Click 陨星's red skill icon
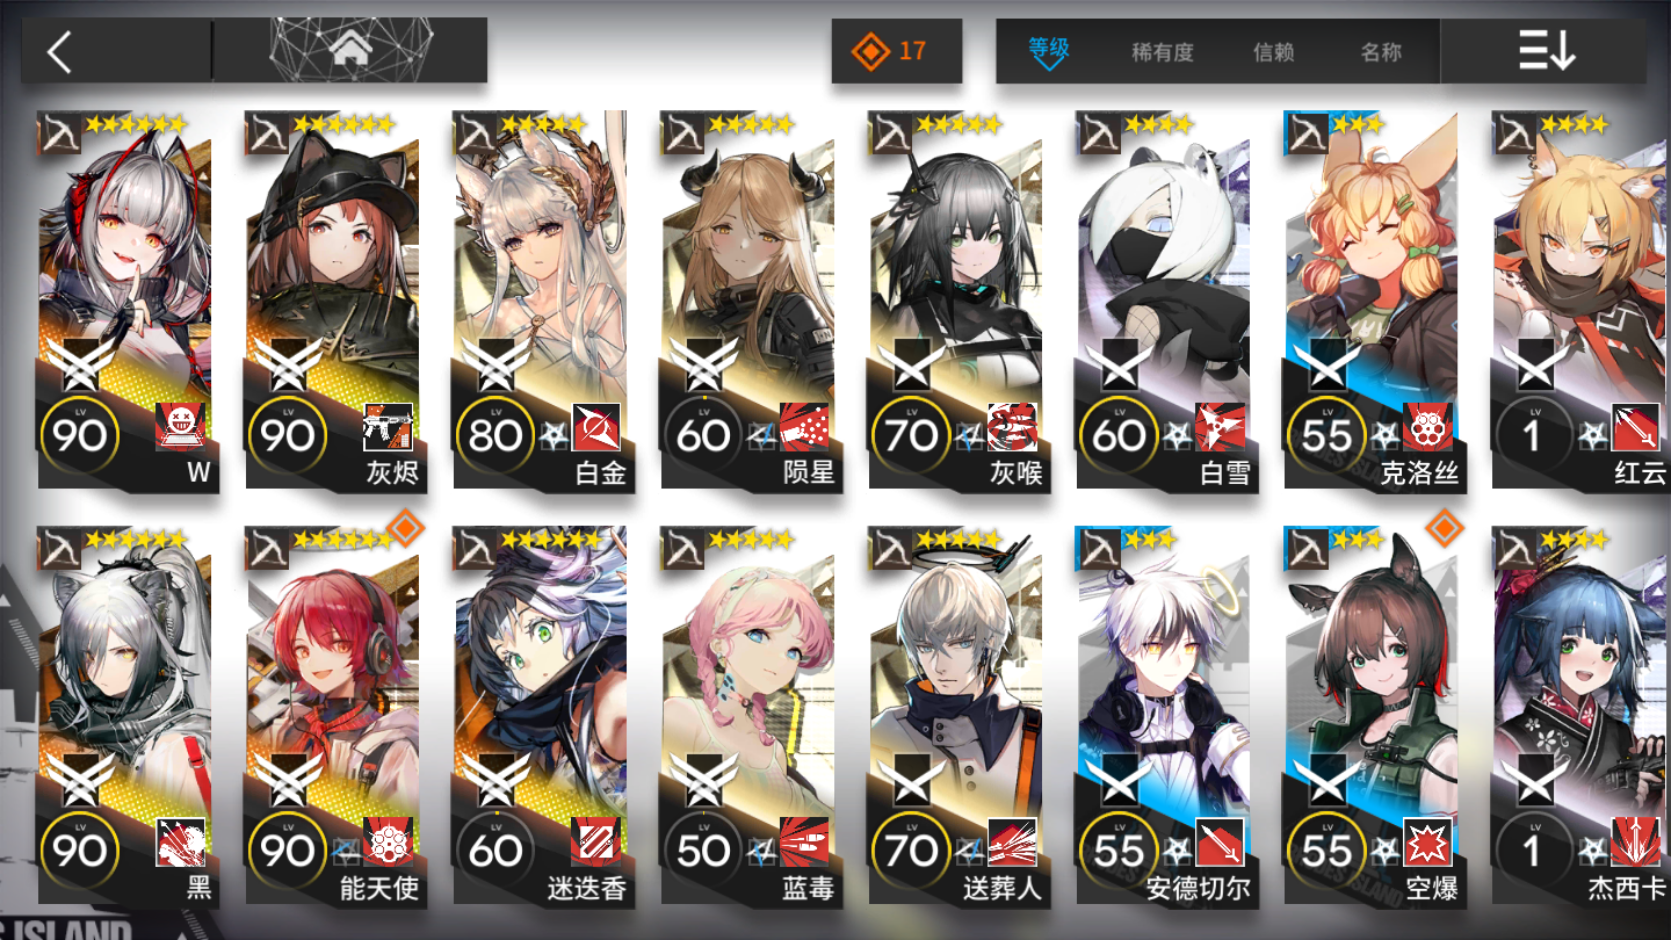Image resolution: width=1671 pixels, height=940 pixels. pyautogui.click(x=804, y=428)
